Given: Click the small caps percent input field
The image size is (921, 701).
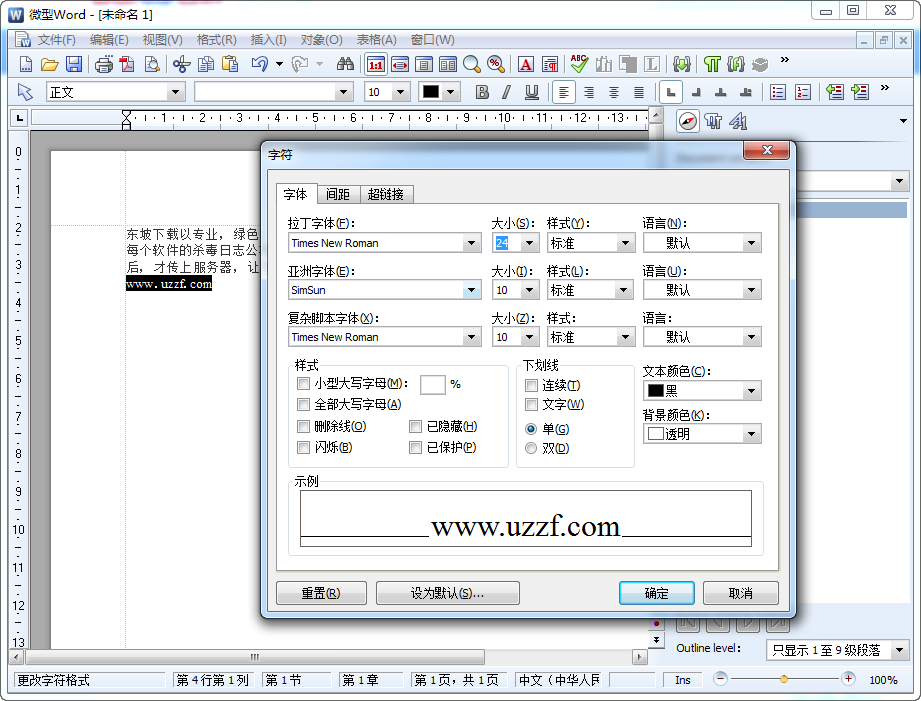Looking at the screenshot, I should [432, 385].
